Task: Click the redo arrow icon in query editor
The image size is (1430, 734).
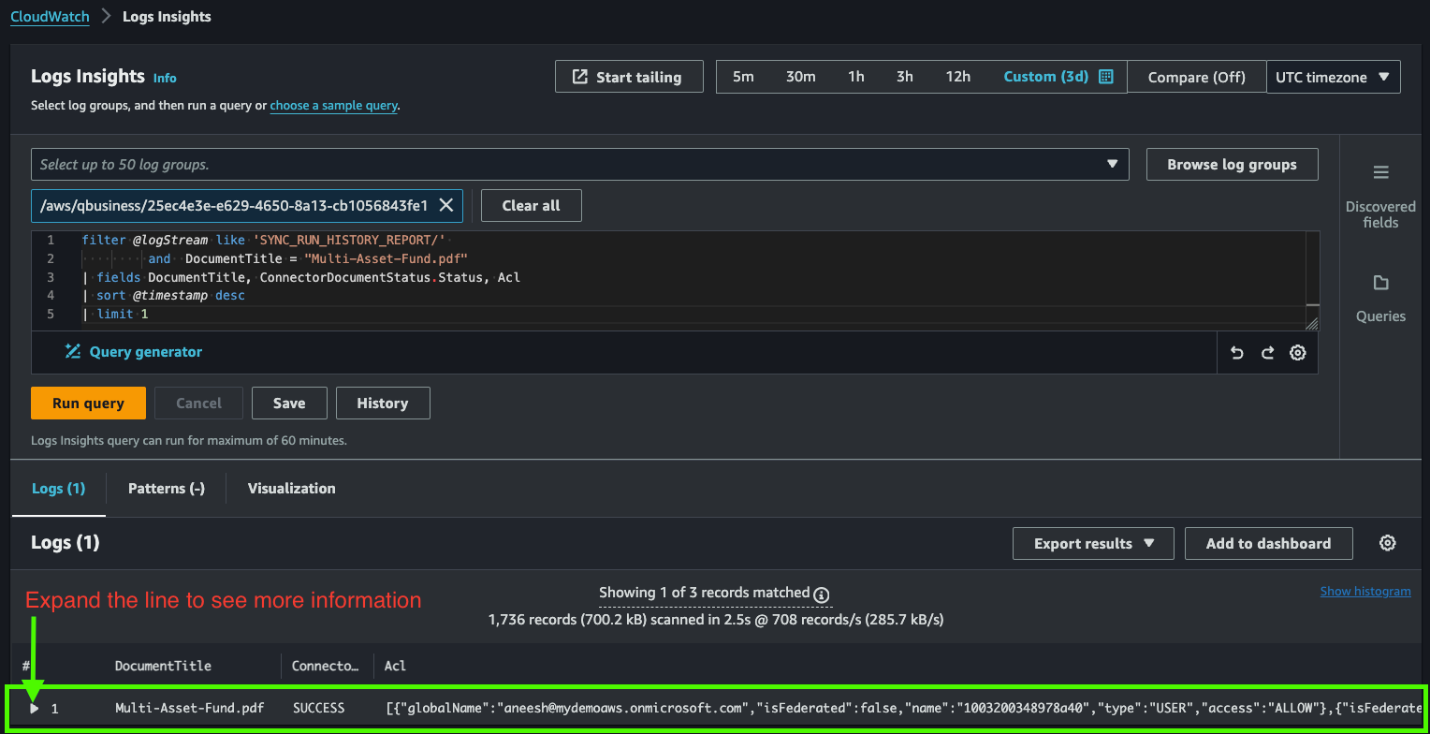Action: [1267, 353]
